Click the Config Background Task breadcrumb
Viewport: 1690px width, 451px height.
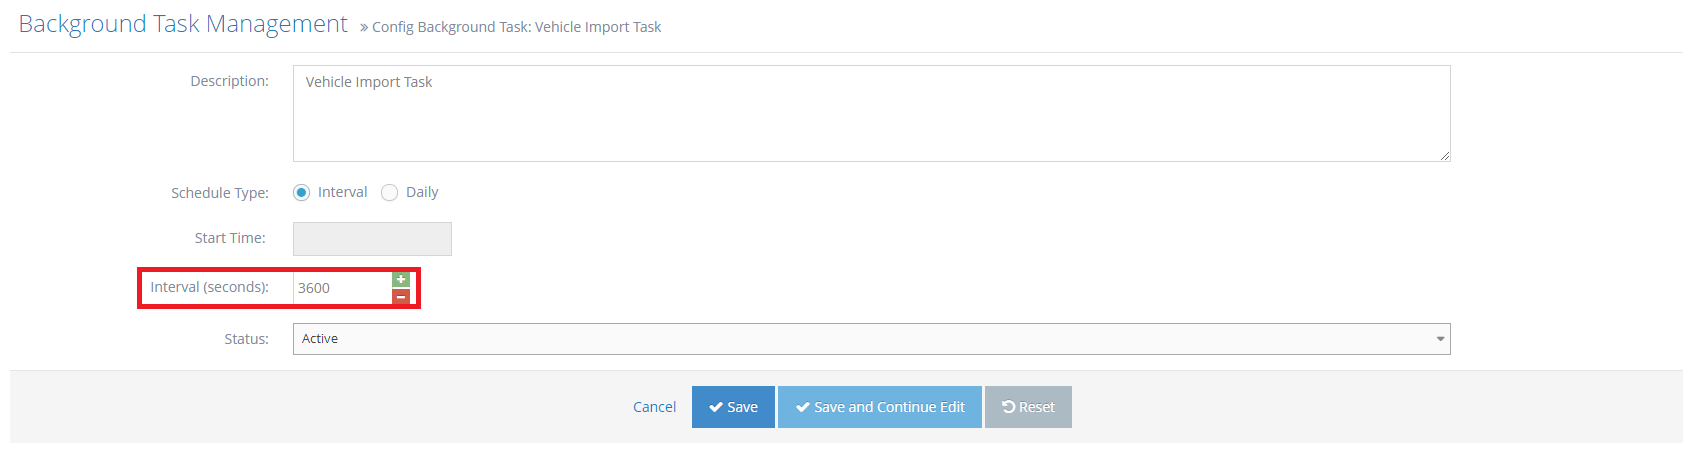click(x=516, y=27)
